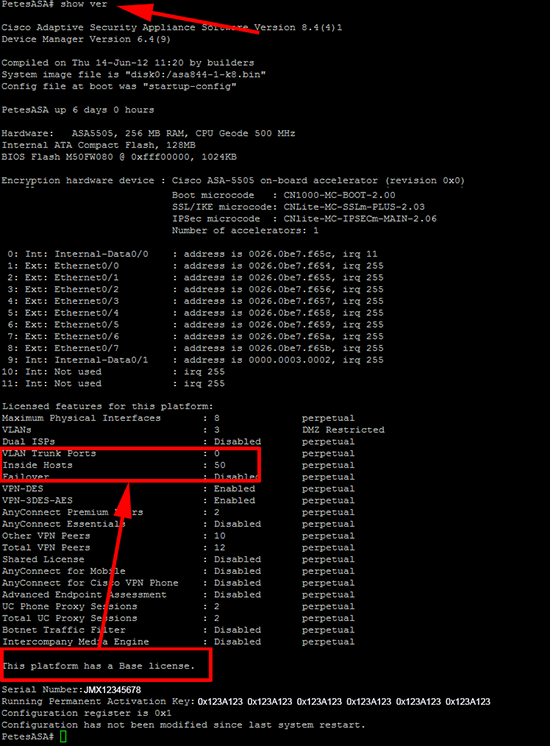Click the Hardware ASA5505 line

(148, 134)
